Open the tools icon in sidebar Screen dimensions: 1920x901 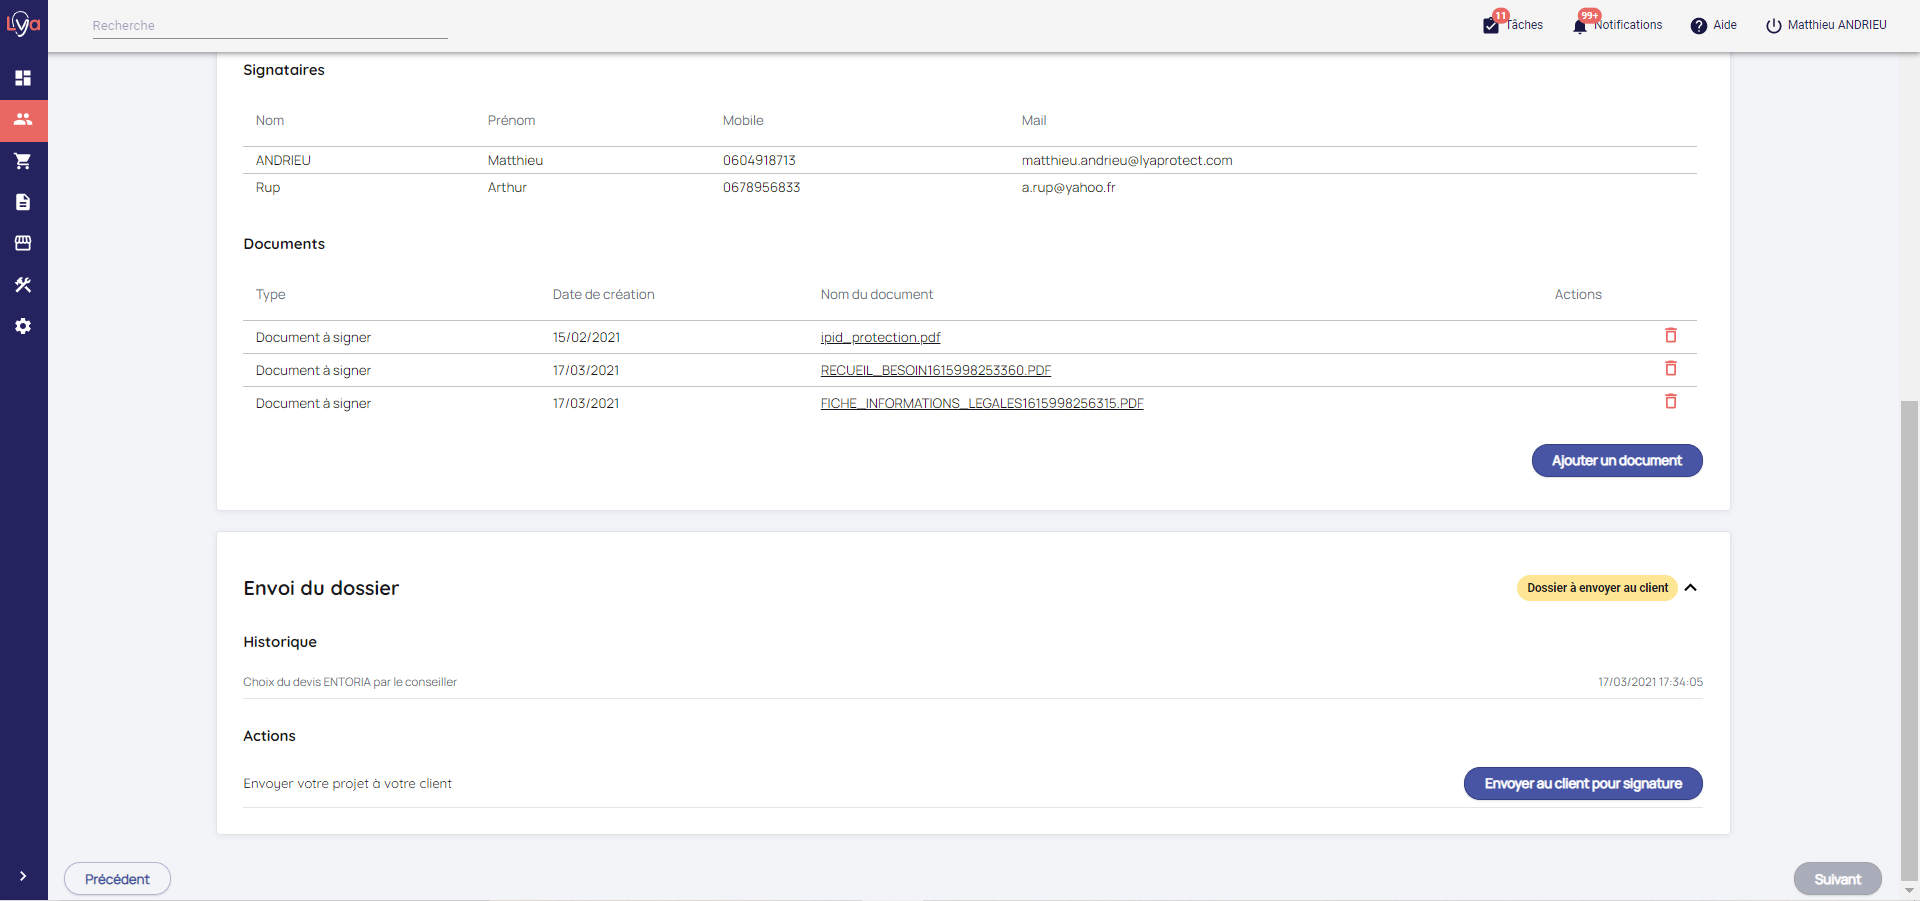pyautogui.click(x=23, y=285)
